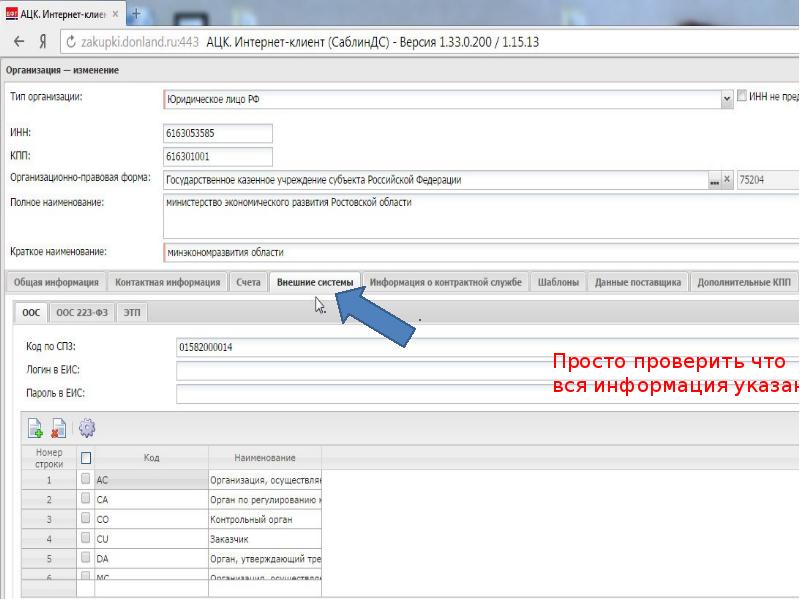Click the Пароль в ЕИС field

pos(487,393)
